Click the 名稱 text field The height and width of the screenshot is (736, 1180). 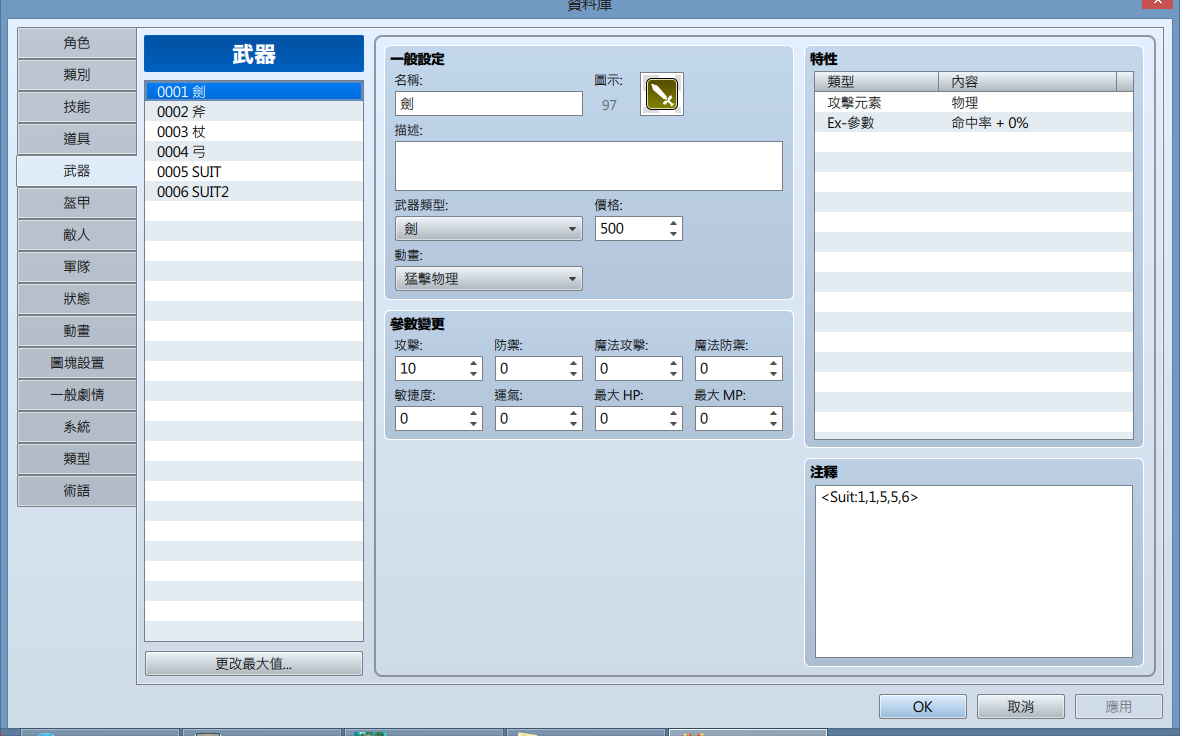[488, 104]
